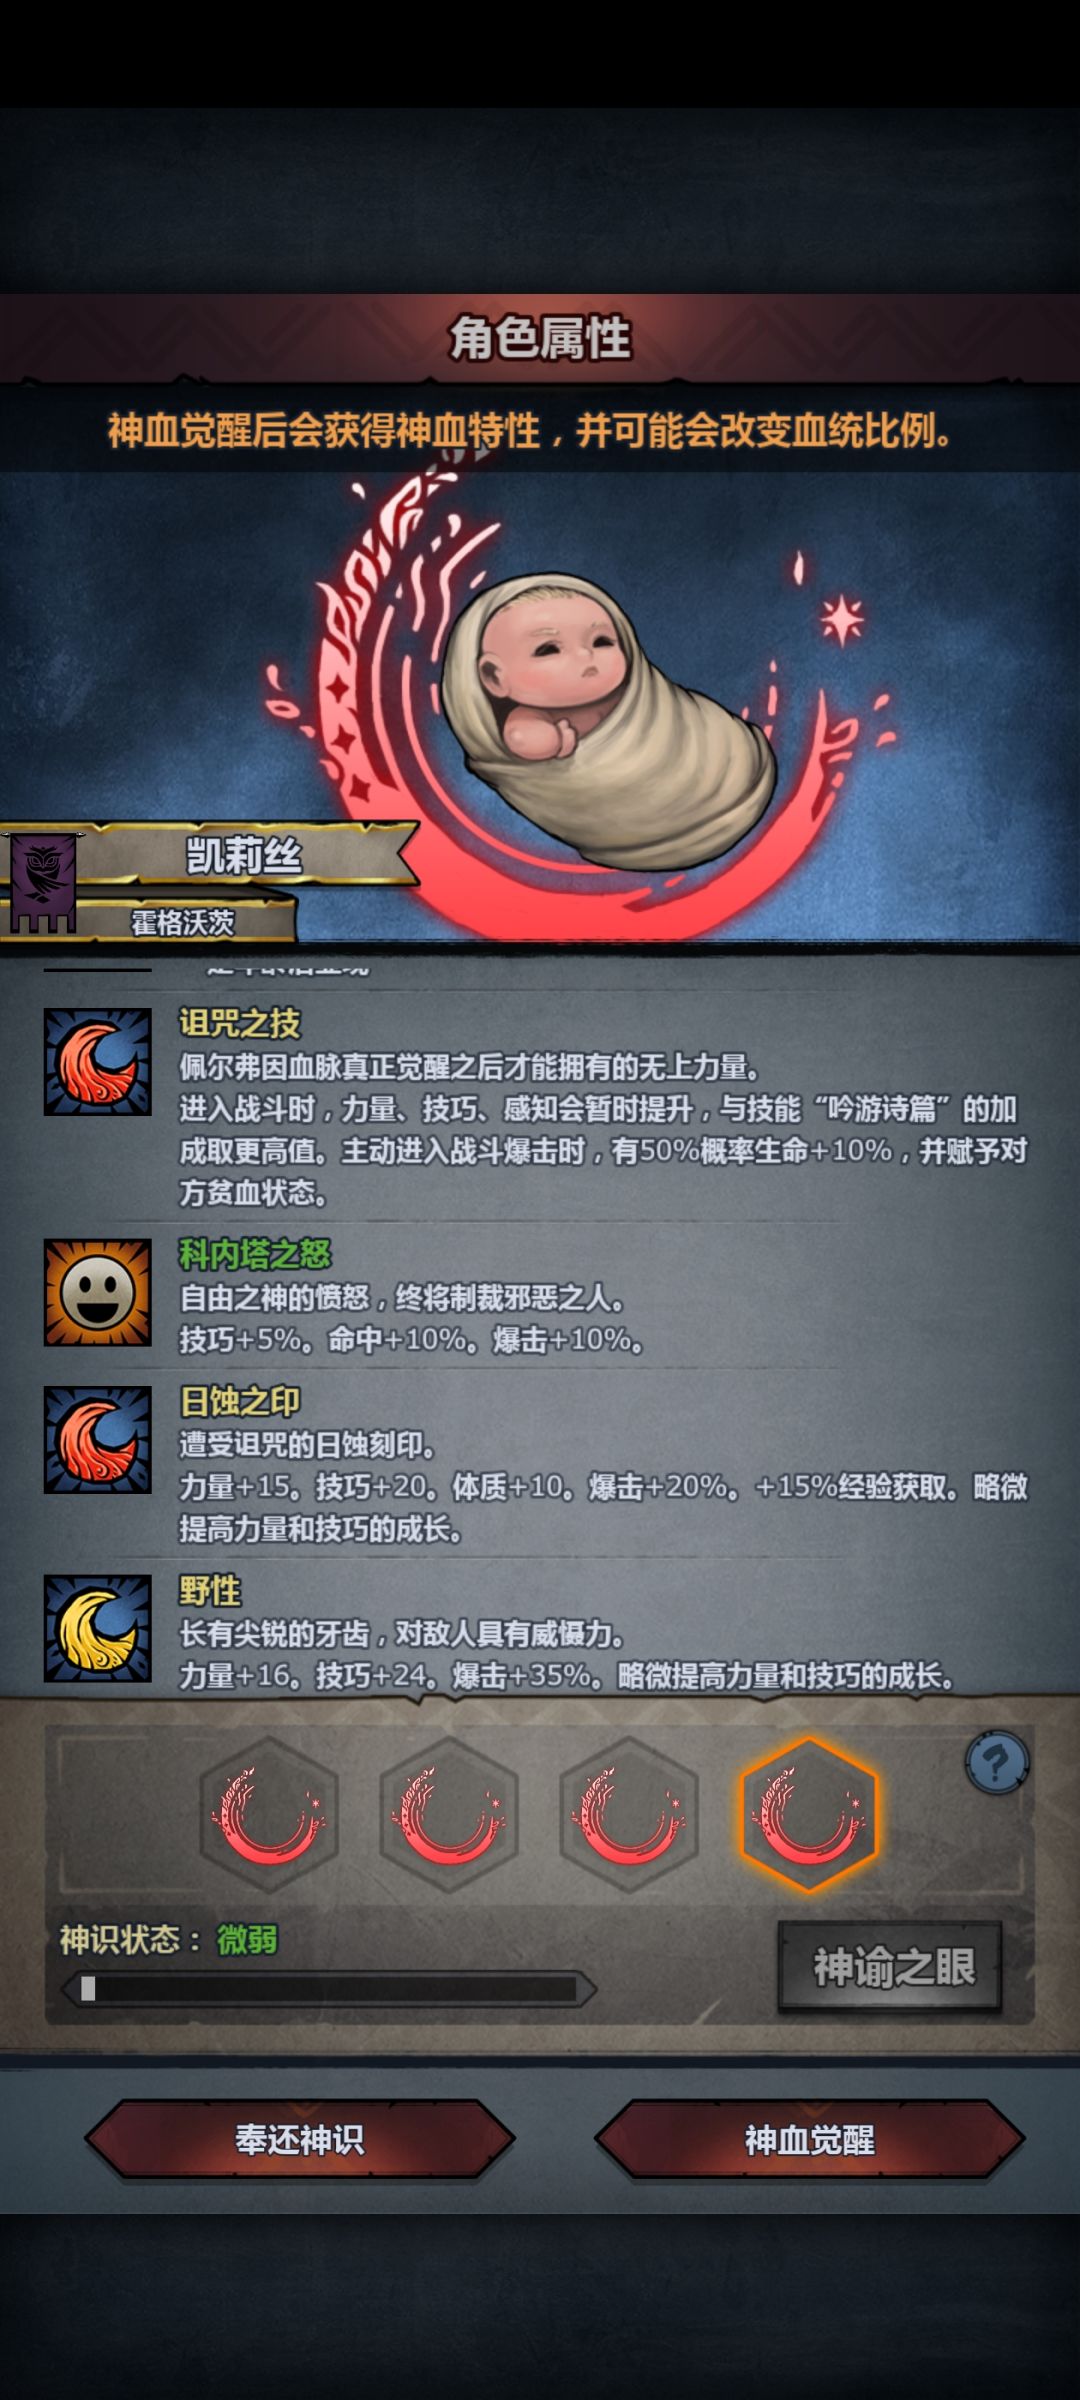Tap the swaddled baby portrait
Screen dimensions: 1080x2400
coord(608,720)
